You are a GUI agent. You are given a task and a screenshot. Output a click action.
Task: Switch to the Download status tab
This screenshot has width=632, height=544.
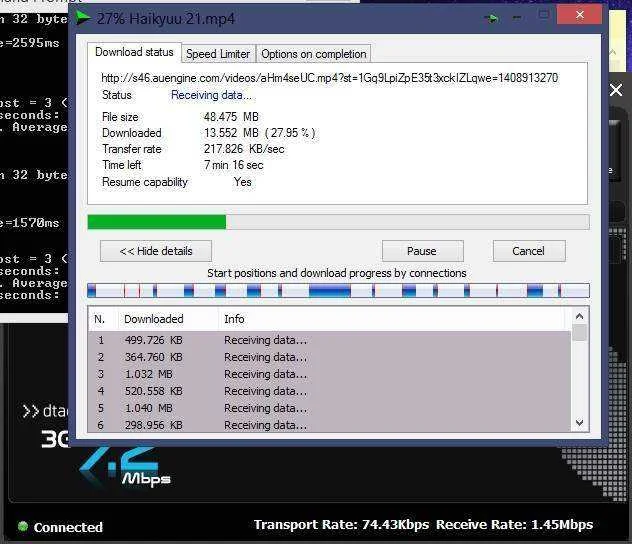[134, 52]
